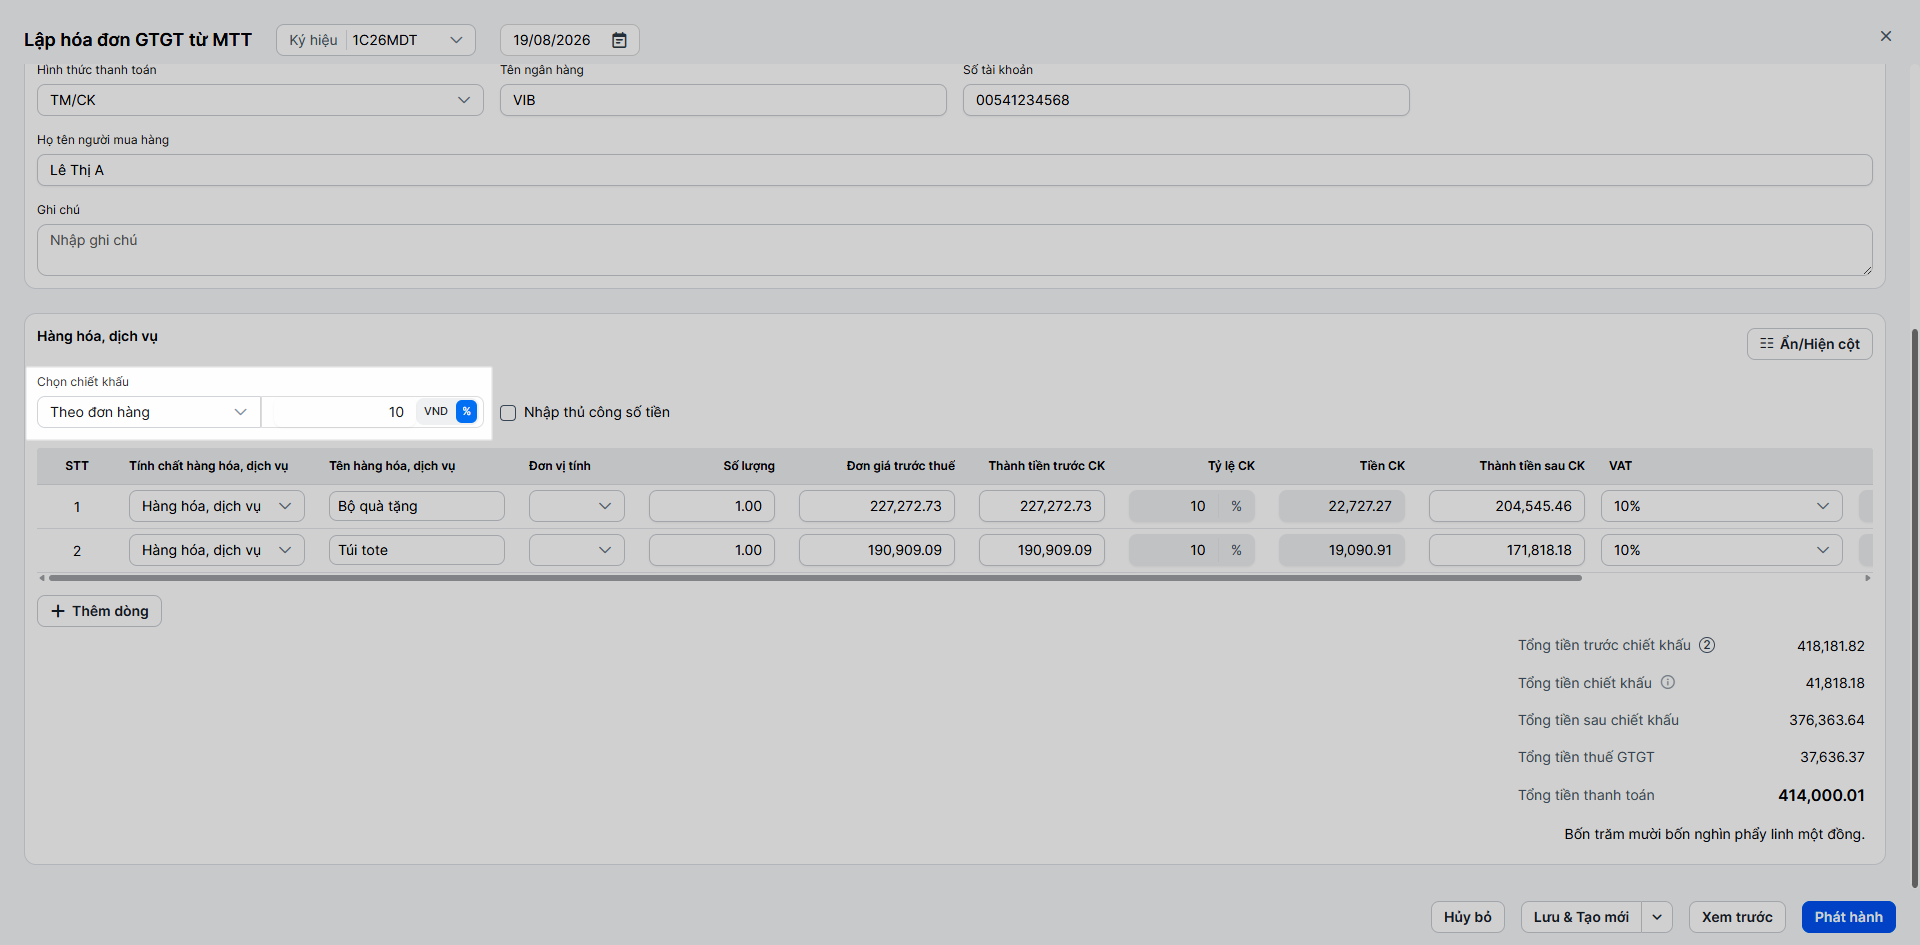Click the Thành tiền trước CK column header

point(1047,466)
